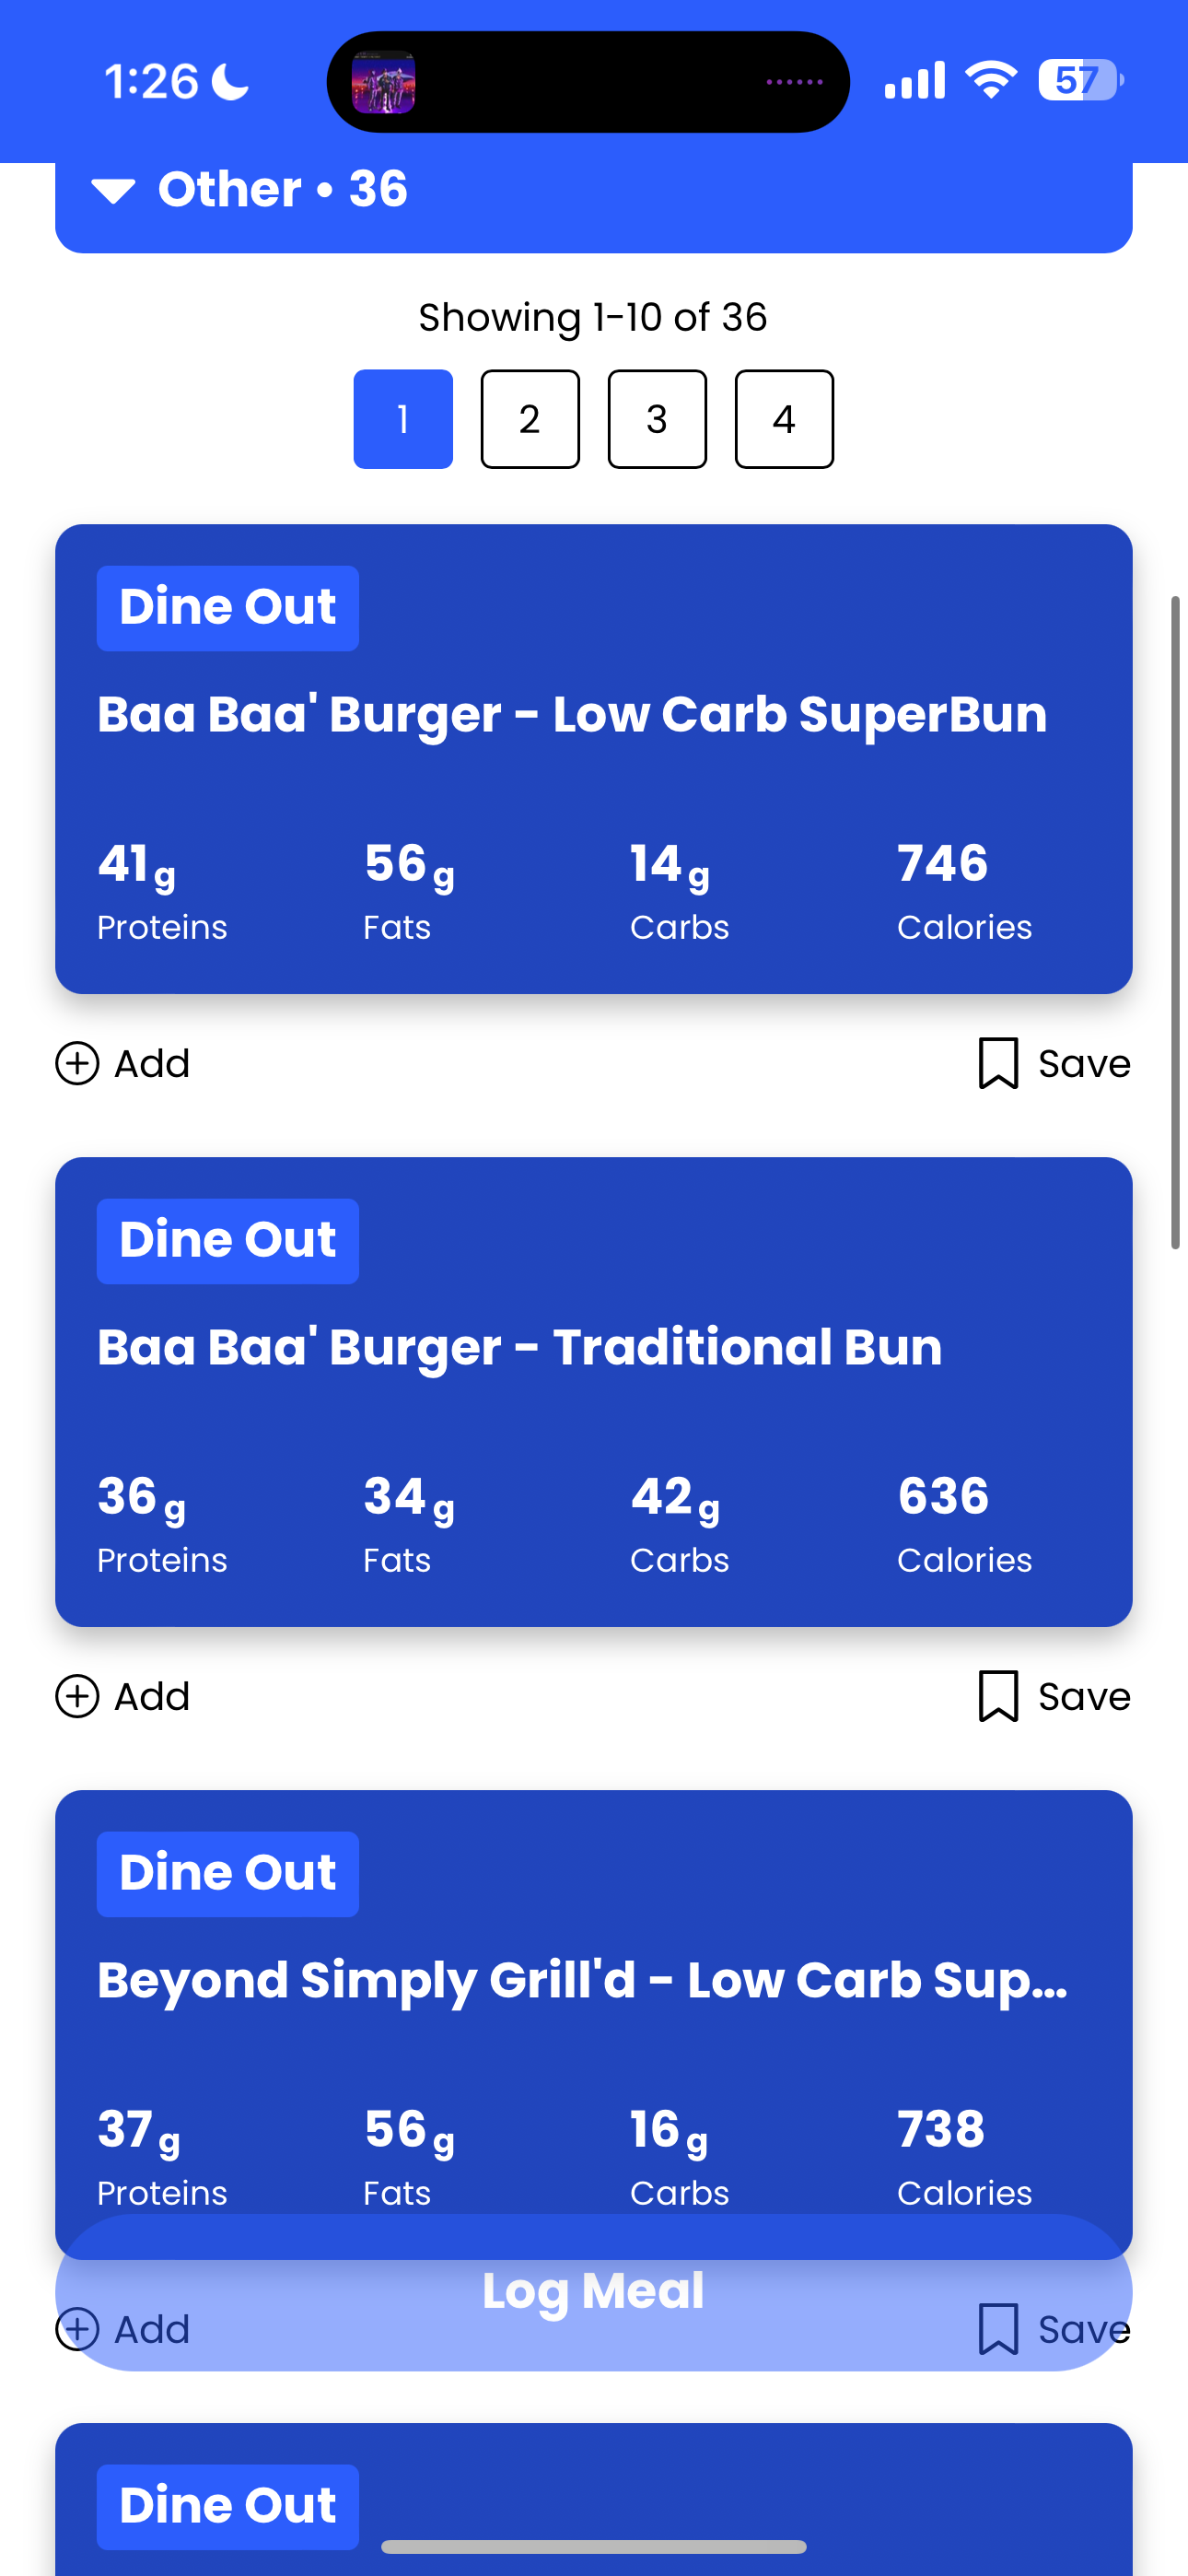Open Baa Baa' Burger Low Carb SuperBun card
Image resolution: width=1188 pixels, height=2576 pixels.
pos(594,759)
